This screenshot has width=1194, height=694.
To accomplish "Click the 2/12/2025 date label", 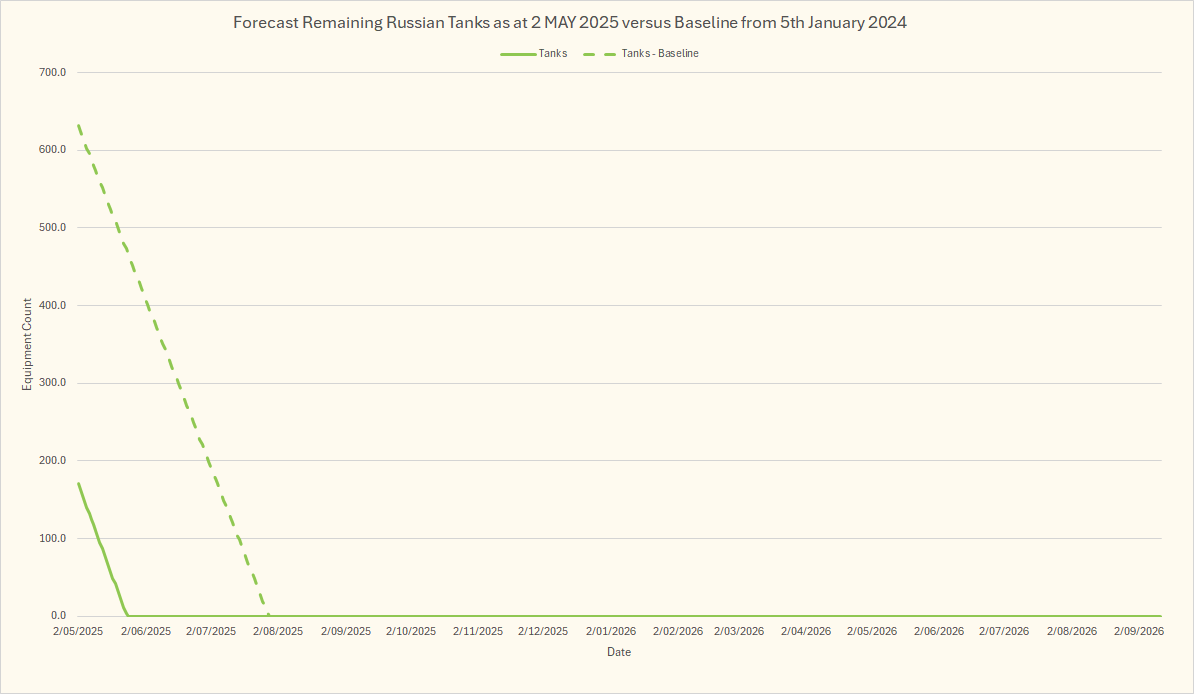I will (x=543, y=632).
